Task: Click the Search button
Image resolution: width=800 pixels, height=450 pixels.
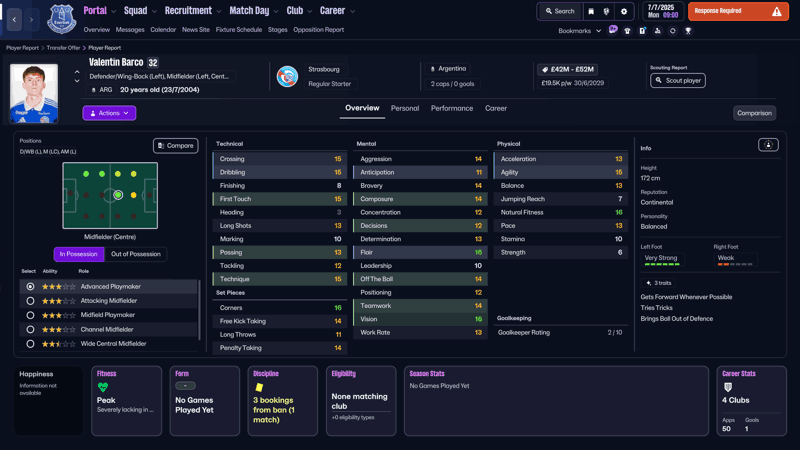Action: coord(560,11)
